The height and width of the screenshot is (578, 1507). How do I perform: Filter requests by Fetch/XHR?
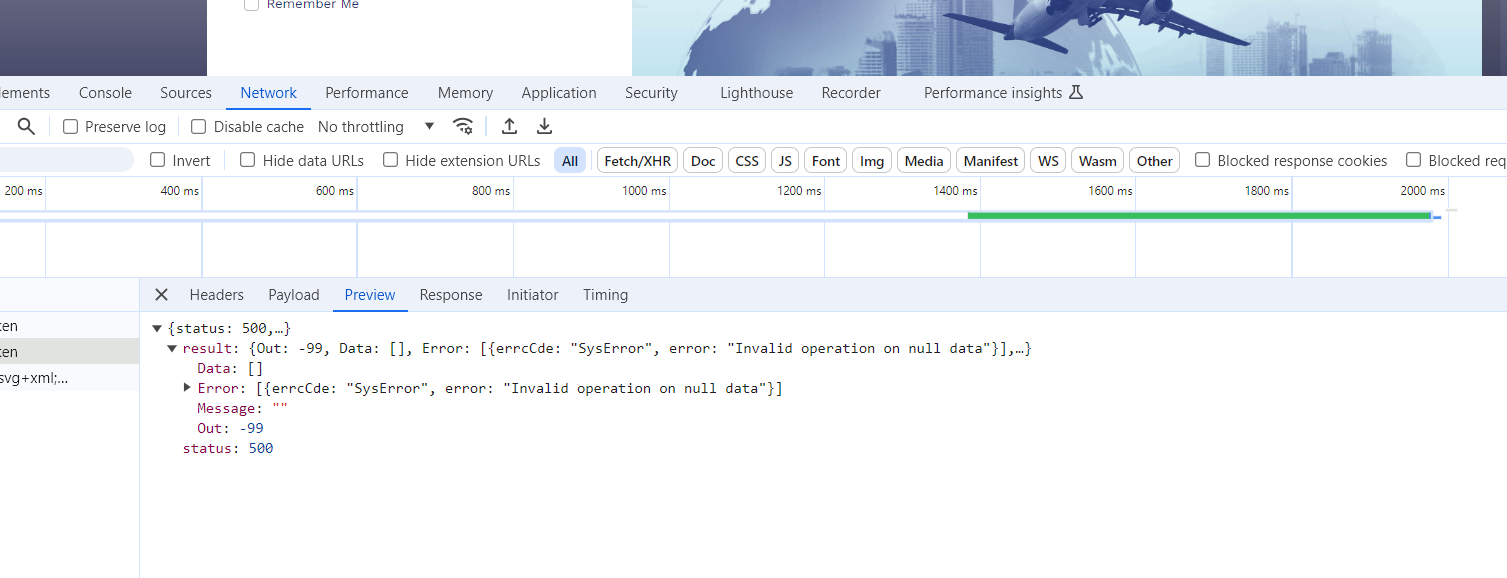coord(637,161)
